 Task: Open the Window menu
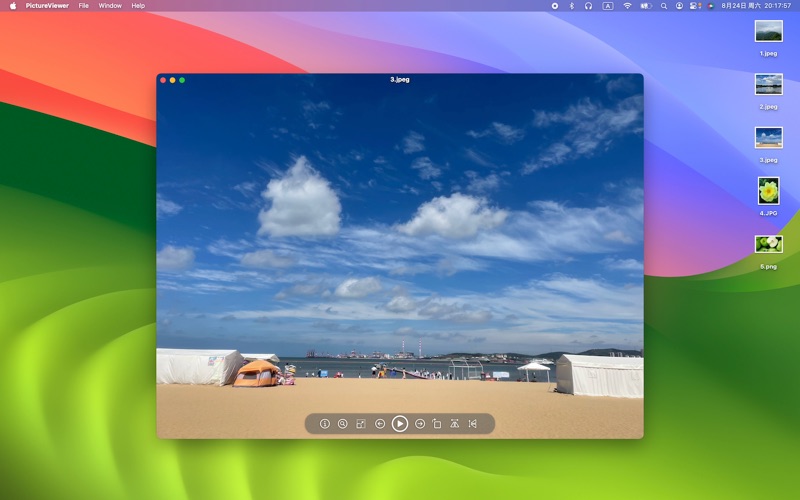(110, 5)
